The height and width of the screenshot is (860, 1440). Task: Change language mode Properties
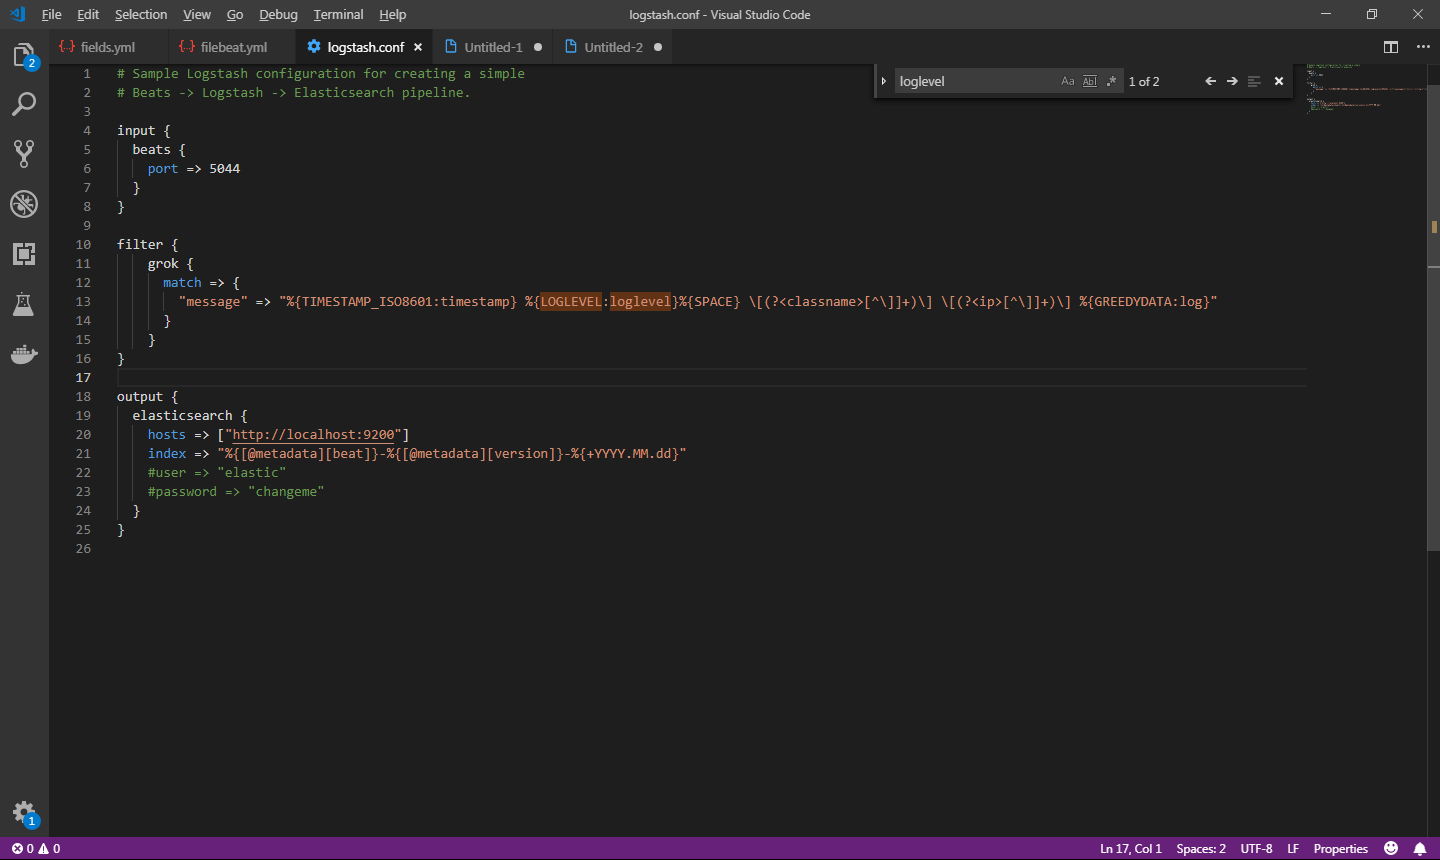(x=1341, y=848)
